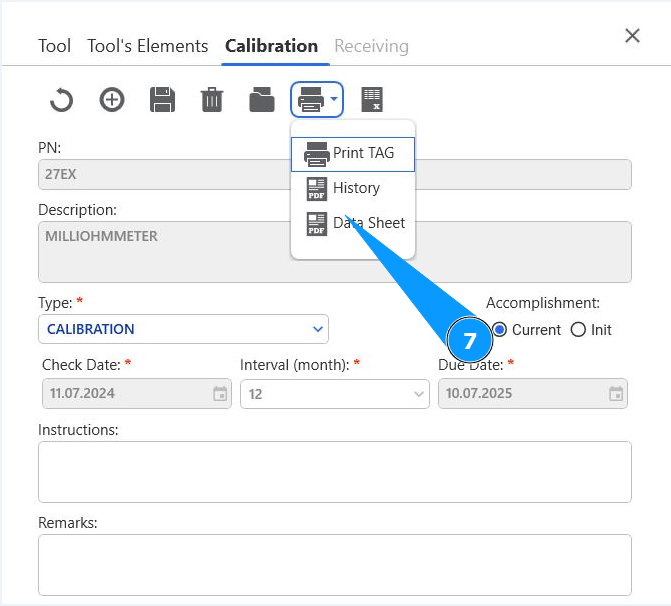Expand the Interval (month) dropdown
The height and width of the screenshot is (606, 671).
[419, 394]
